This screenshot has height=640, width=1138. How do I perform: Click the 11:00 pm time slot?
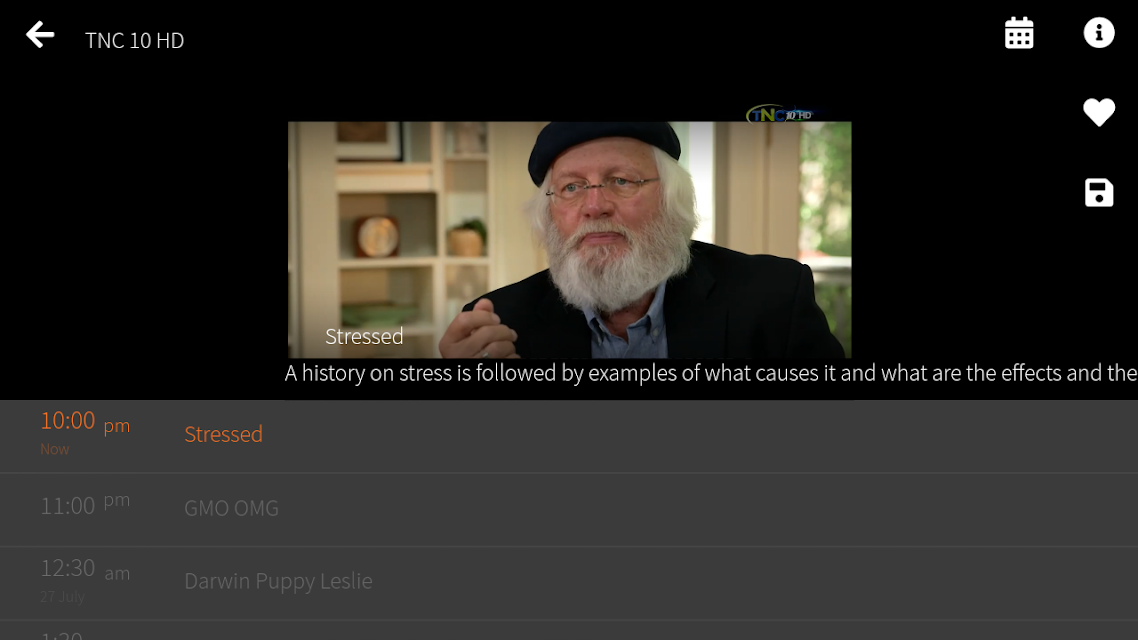pos(85,504)
